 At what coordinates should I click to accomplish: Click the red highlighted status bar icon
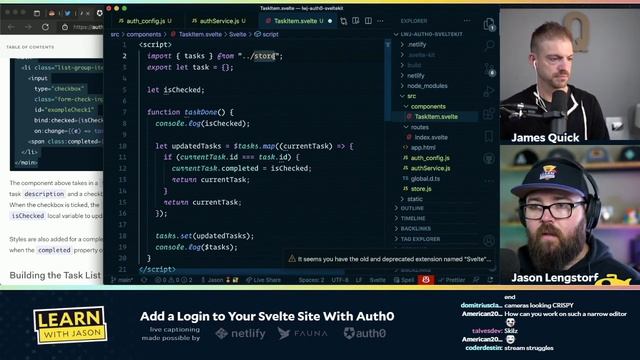(426, 280)
